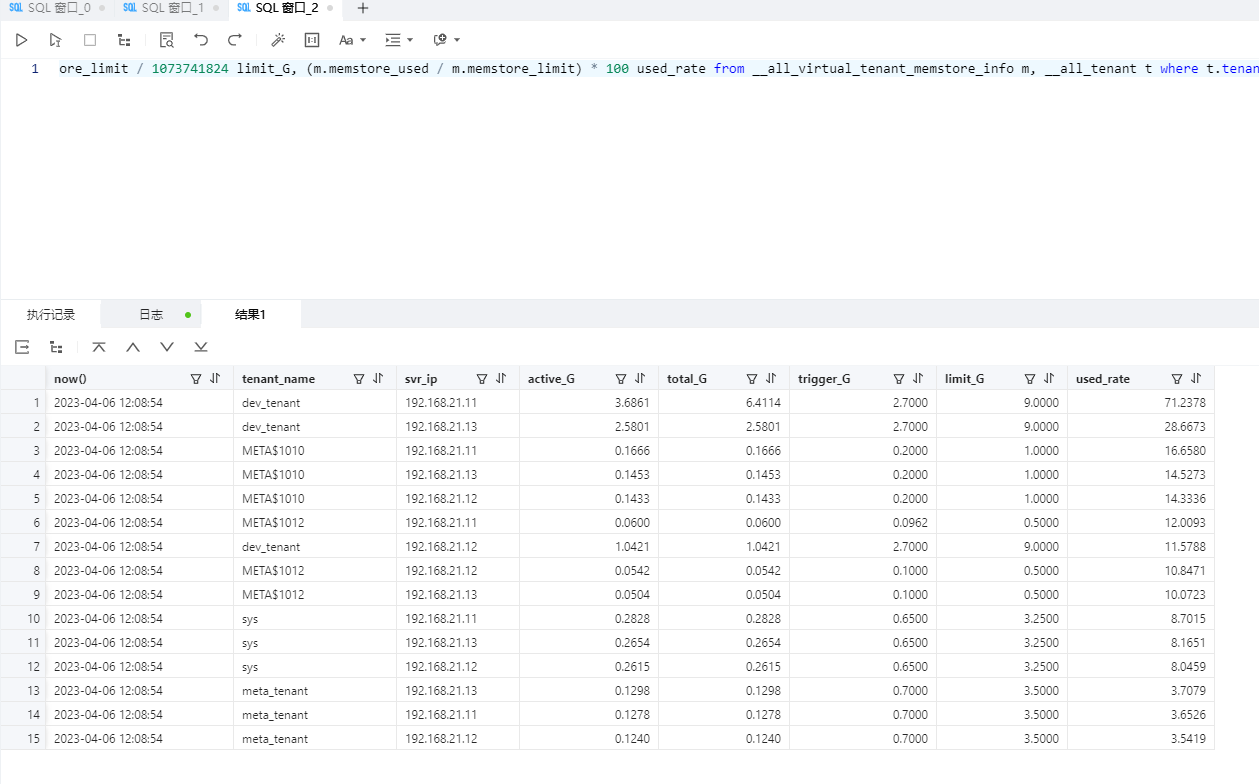Toggle sort on used_rate column
Viewport: 1259px width, 784px height.
1196,379
